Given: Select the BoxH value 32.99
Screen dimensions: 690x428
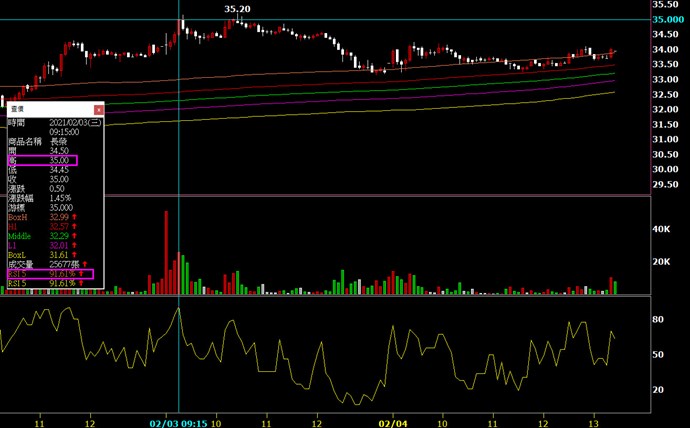Looking at the screenshot, I should point(59,217).
